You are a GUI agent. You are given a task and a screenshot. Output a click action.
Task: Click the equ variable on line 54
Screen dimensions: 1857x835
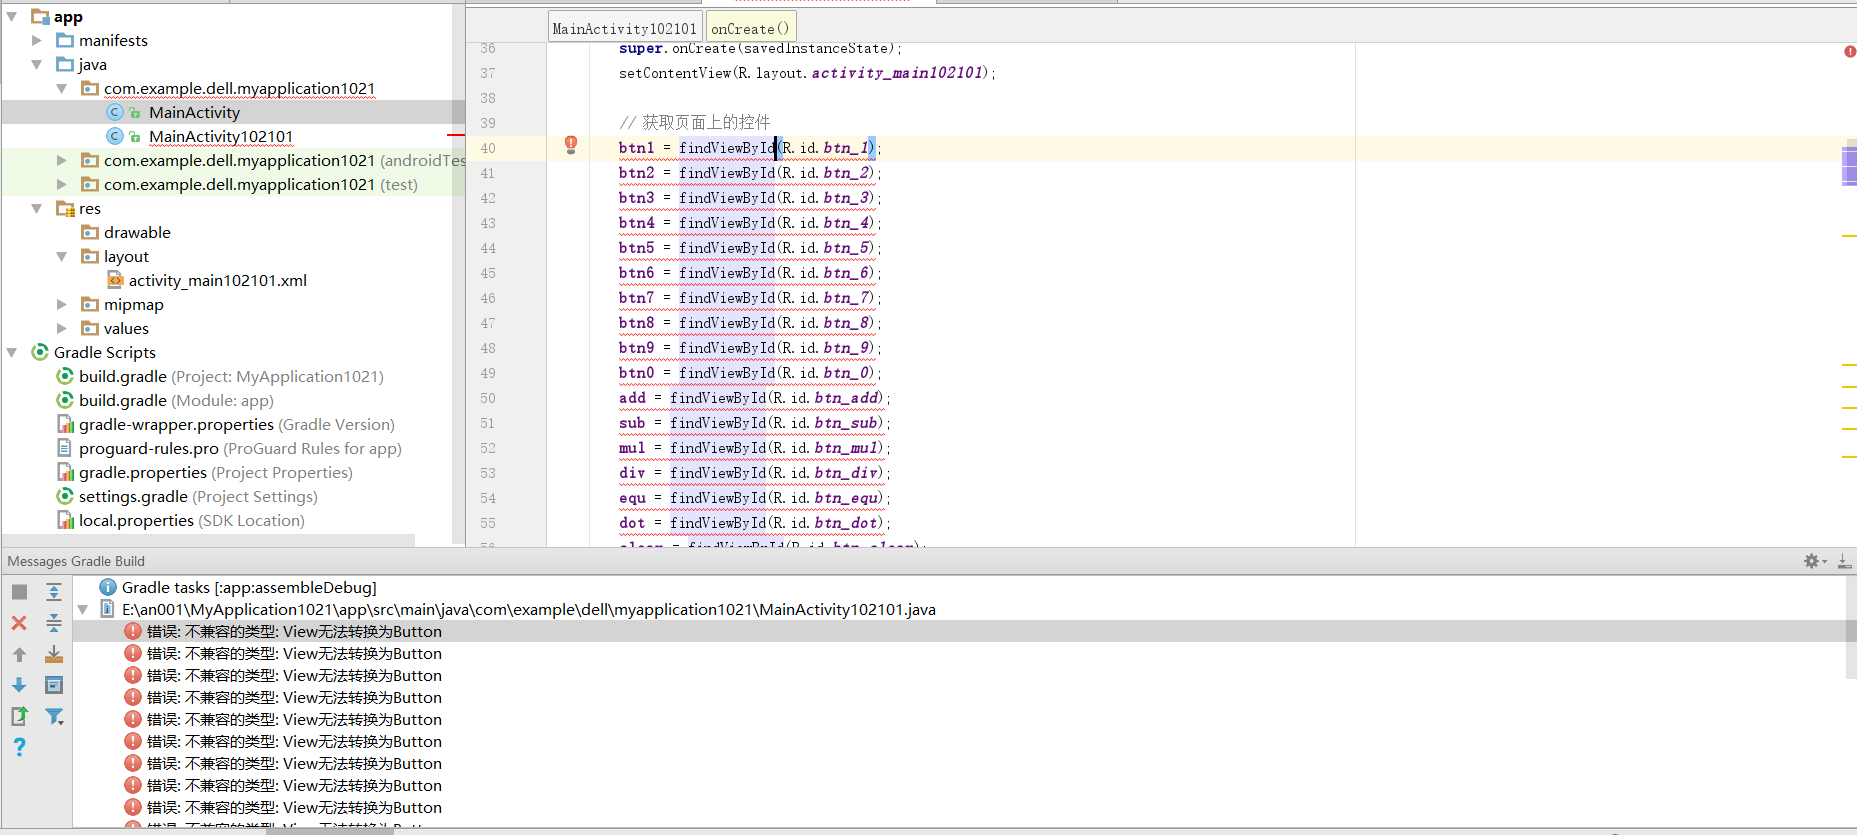pos(632,498)
